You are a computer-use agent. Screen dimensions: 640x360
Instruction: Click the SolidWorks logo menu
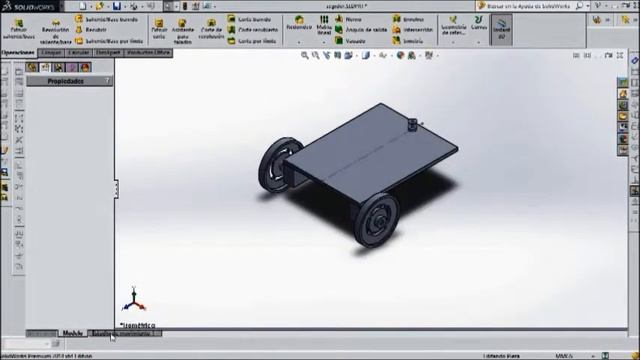[x=29, y=7]
